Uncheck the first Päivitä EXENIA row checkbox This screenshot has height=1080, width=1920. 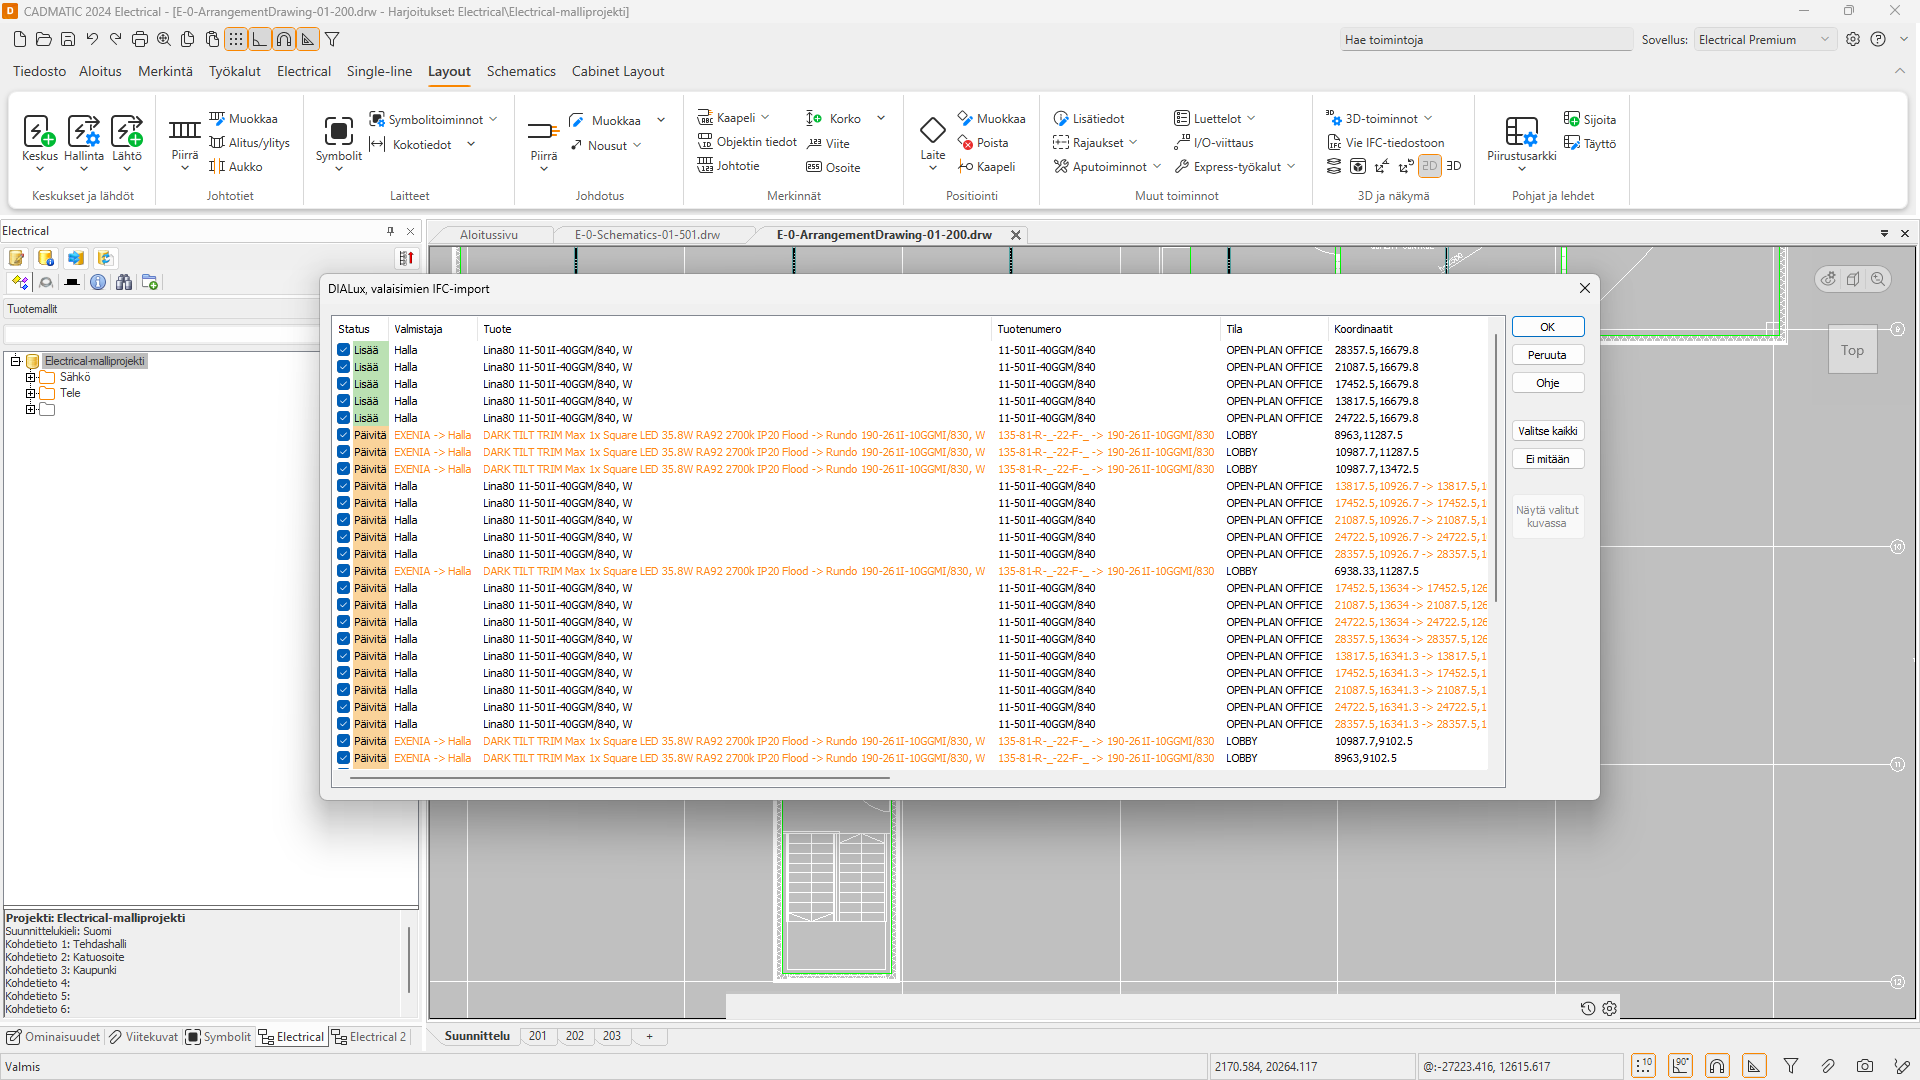coord(343,435)
